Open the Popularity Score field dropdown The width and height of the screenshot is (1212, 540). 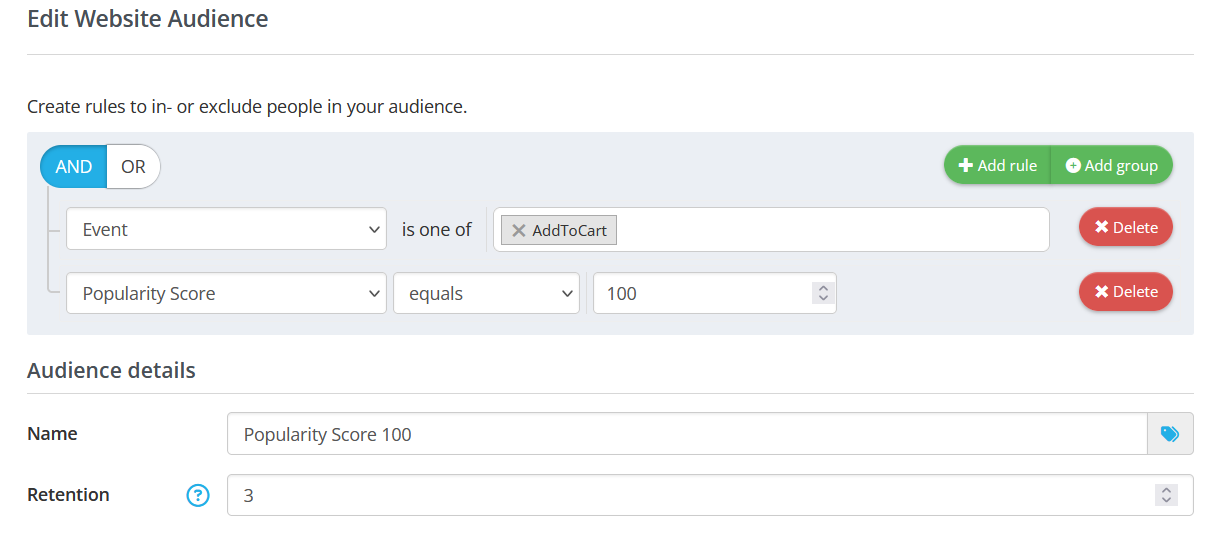point(226,293)
